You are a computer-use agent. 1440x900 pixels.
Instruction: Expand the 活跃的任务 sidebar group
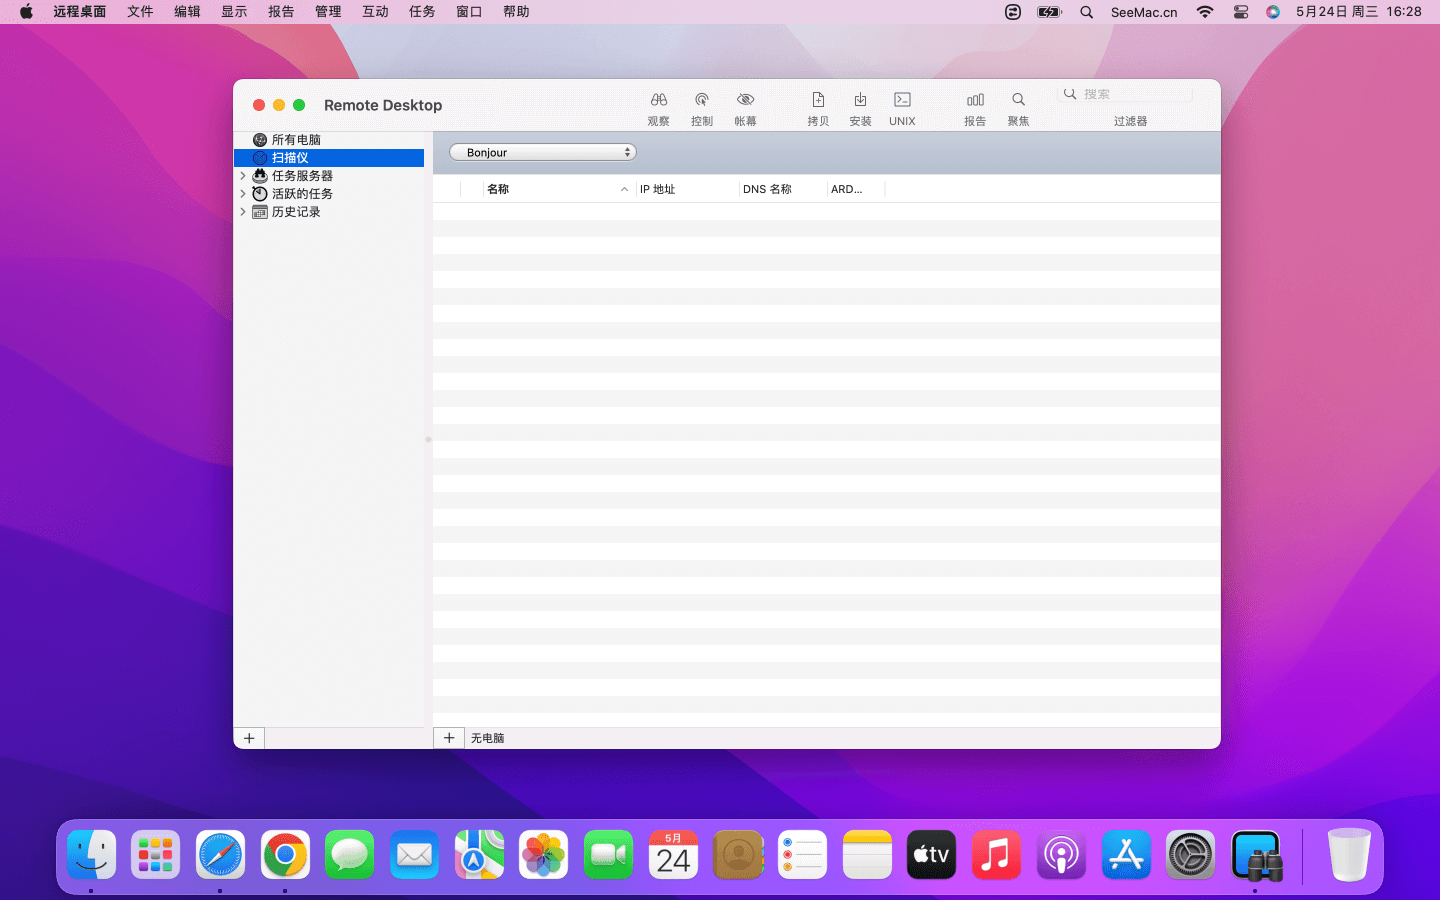[x=243, y=194]
